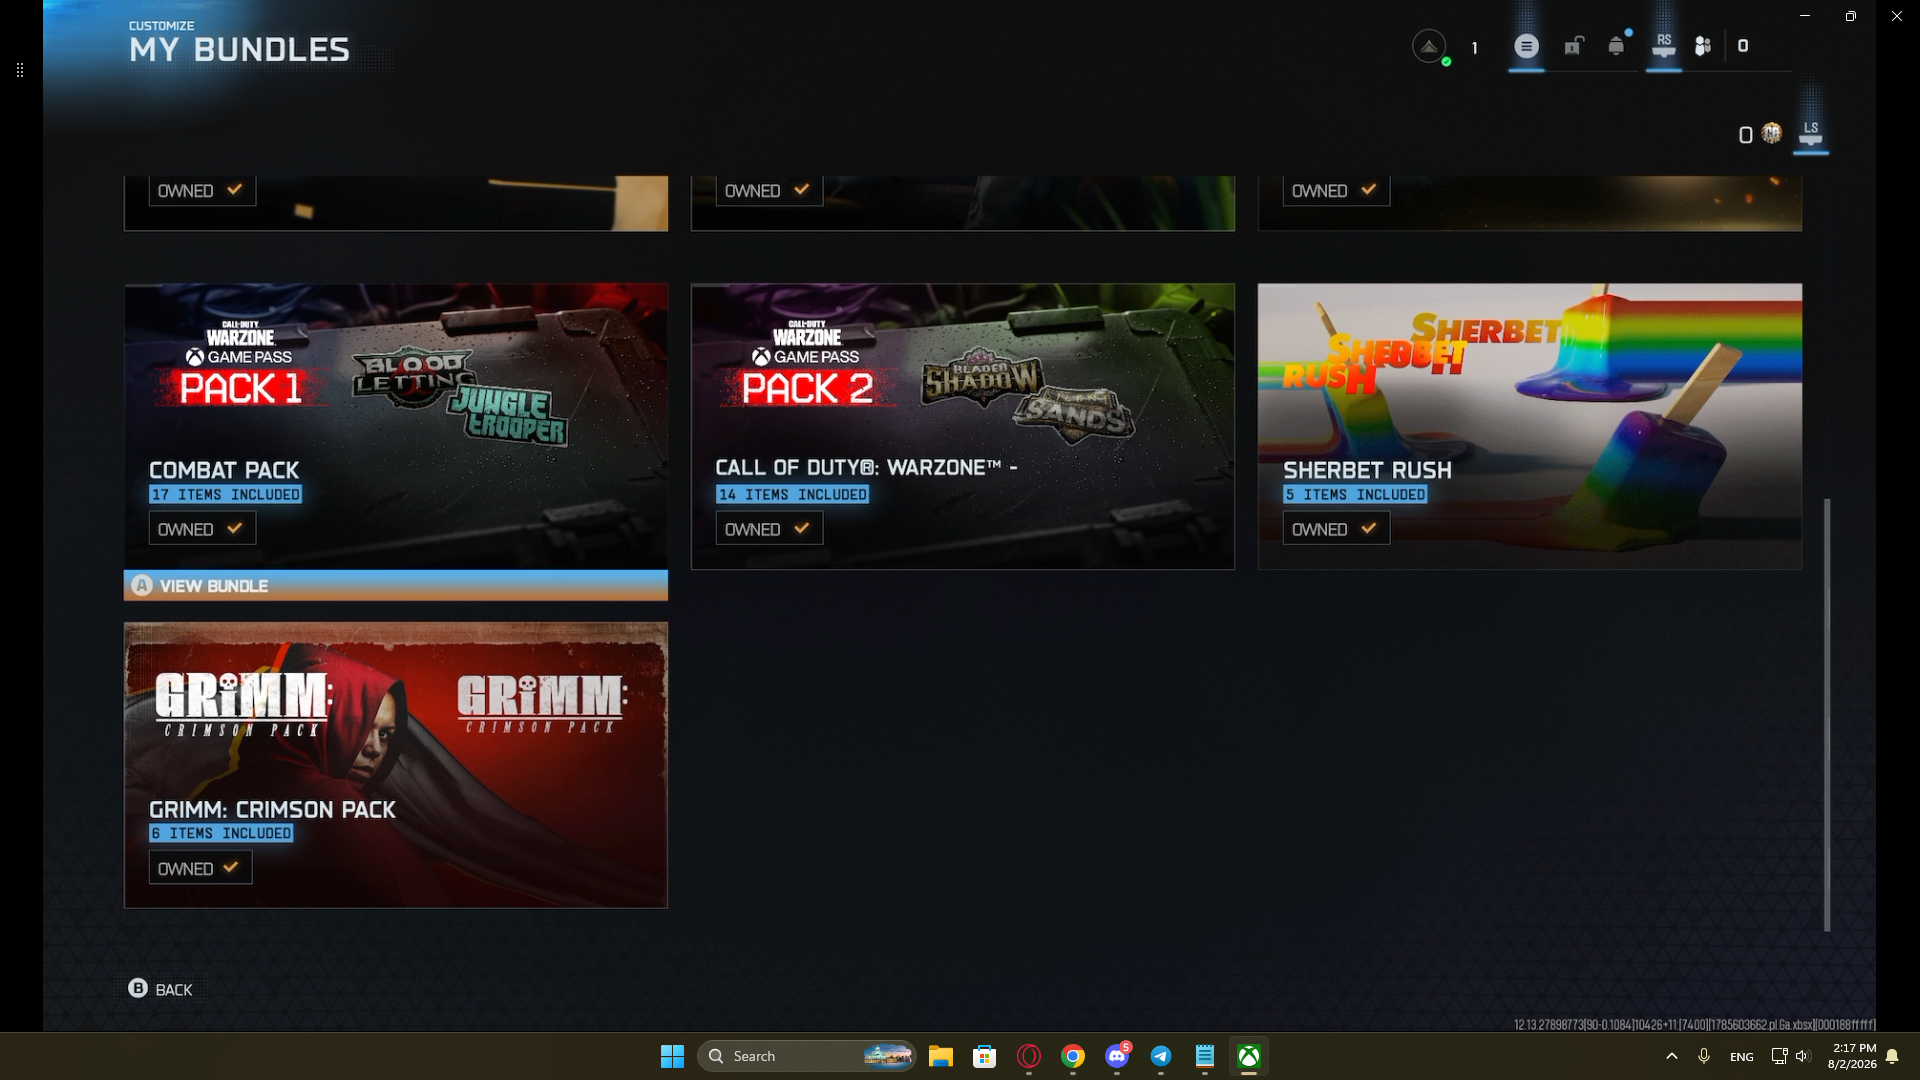The height and width of the screenshot is (1080, 1920).
Task: Click the "5 ITEMS INCLUDED" label
Action: coord(1355,494)
